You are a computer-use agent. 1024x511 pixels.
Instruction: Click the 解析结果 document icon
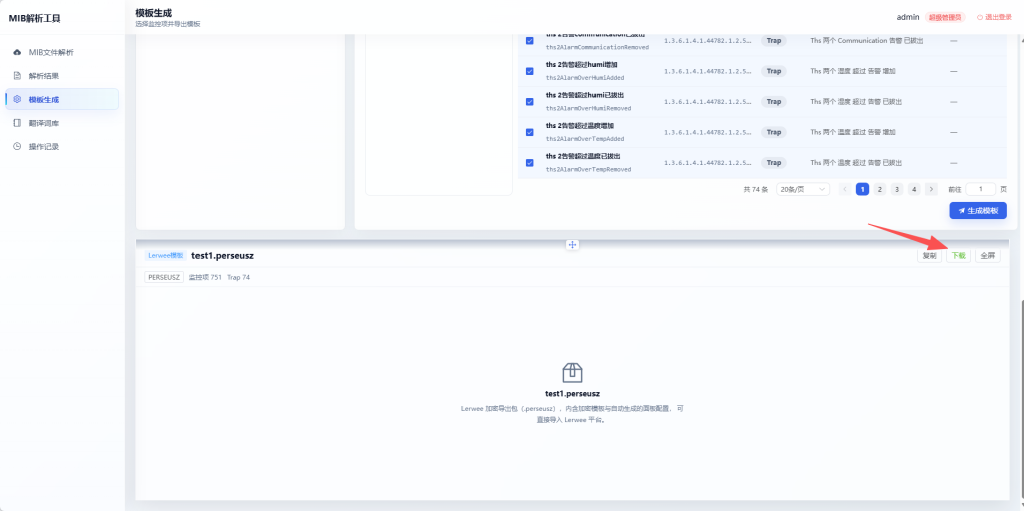click(x=17, y=76)
